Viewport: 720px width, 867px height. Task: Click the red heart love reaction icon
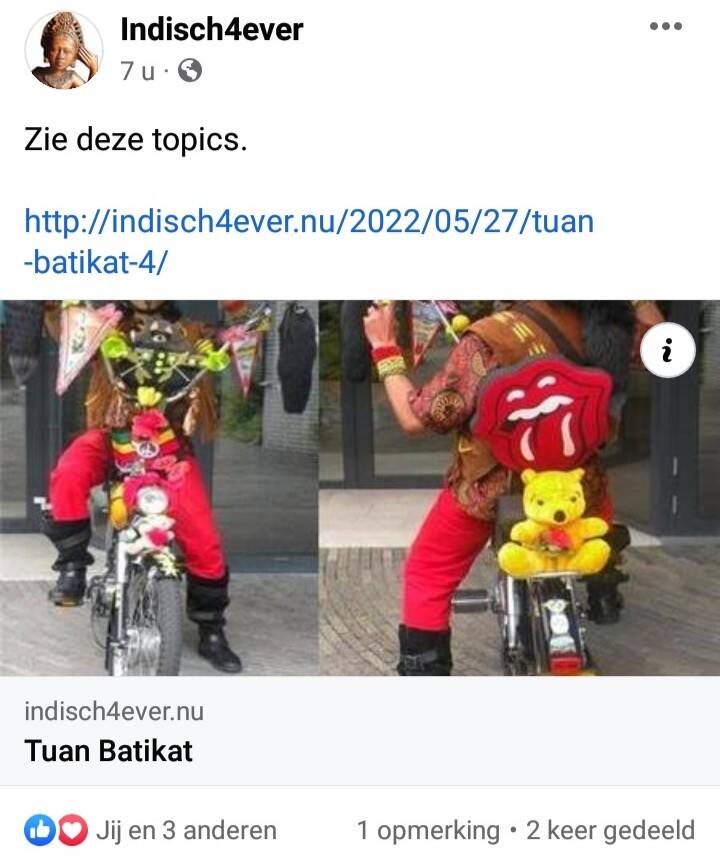click(72, 830)
